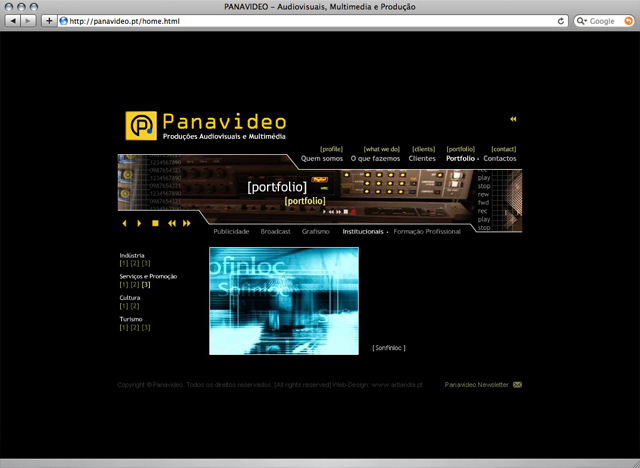The width and height of the screenshot is (640, 468).
Task: Click the yellow fast-forward double-arrow control
Action: pyautogui.click(x=187, y=223)
